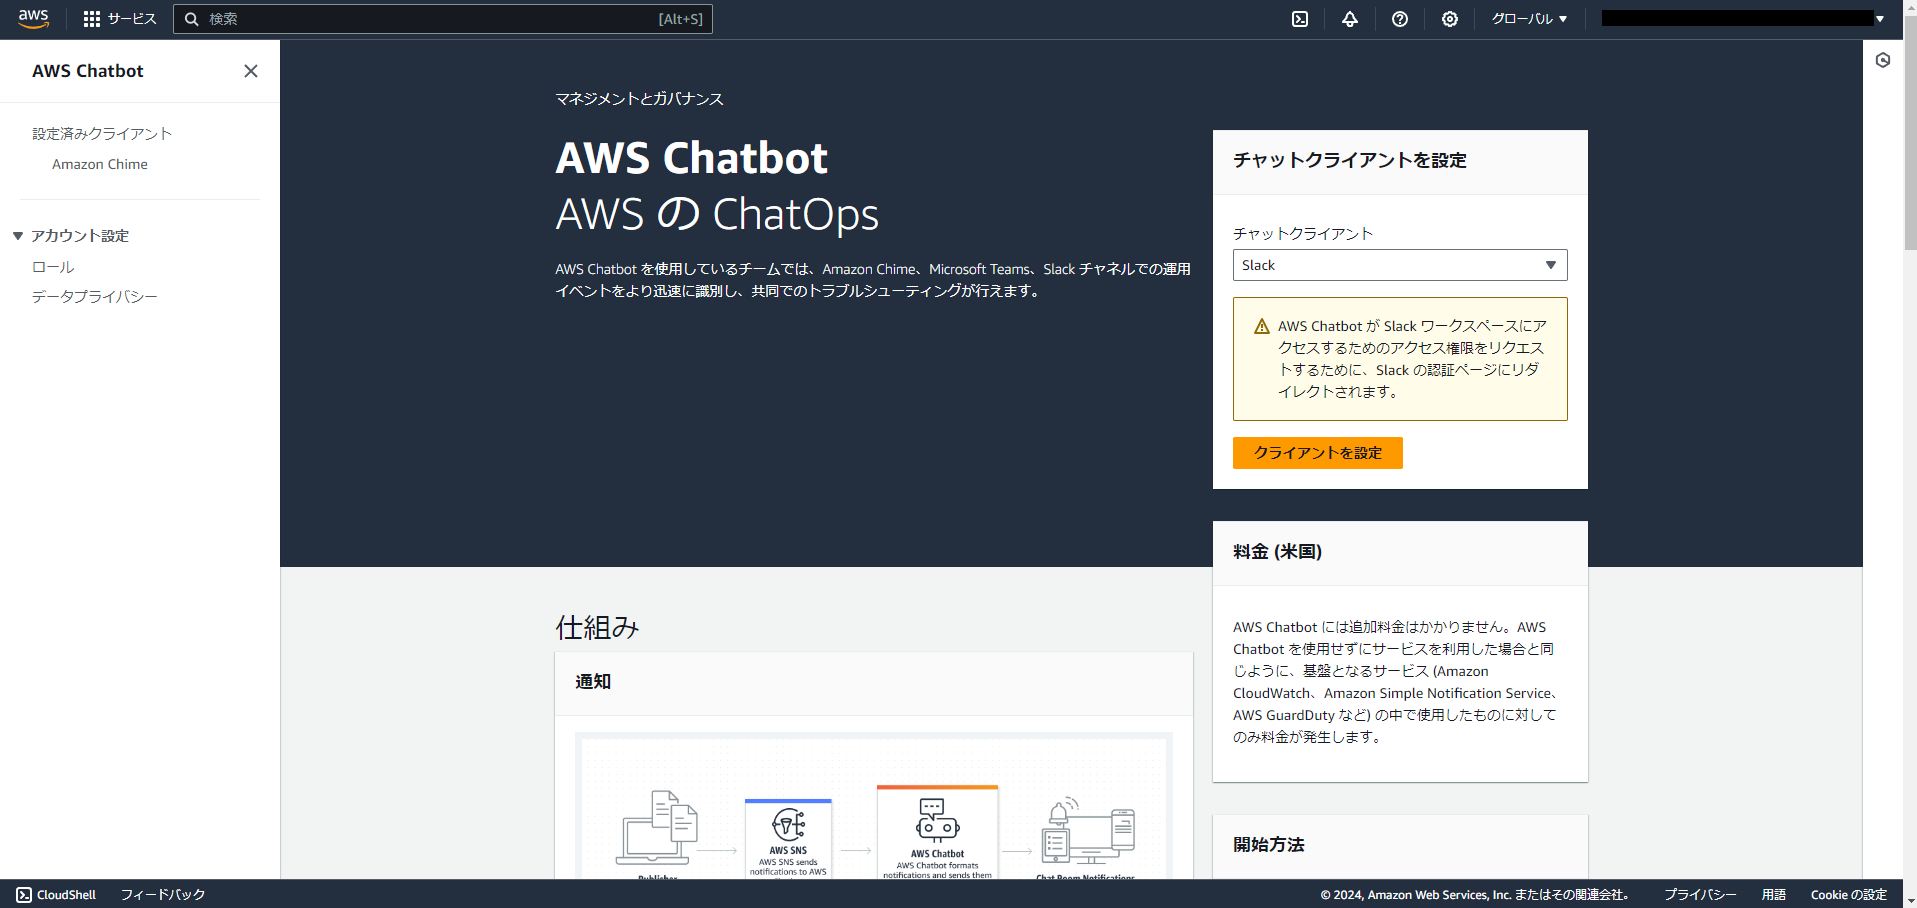Launch CloudShell from top toolbar icon
Screen dimensions: 1917x908
1300,19
